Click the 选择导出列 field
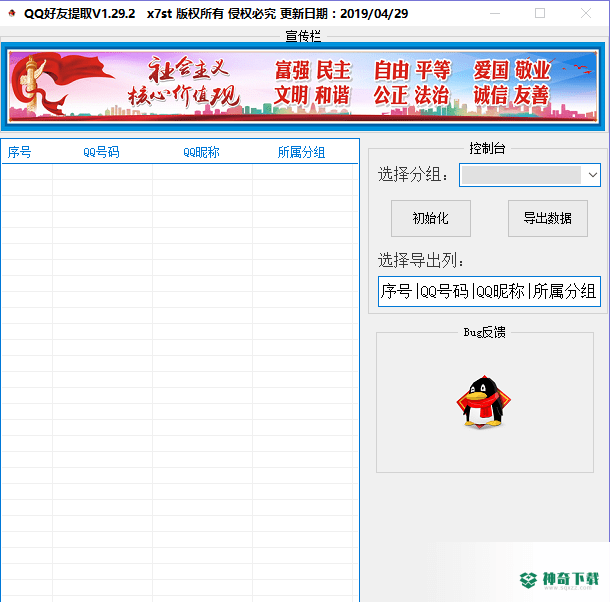The width and height of the screenshot is (611, 602). pyautogui.click(x=489, y=291)
